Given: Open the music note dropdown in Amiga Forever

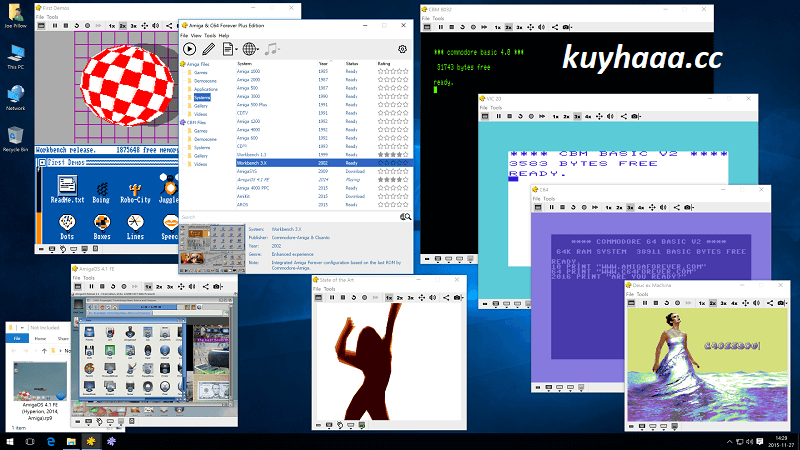Looking at the screenshot, I should pyautogui.click(x=272, y=49).
